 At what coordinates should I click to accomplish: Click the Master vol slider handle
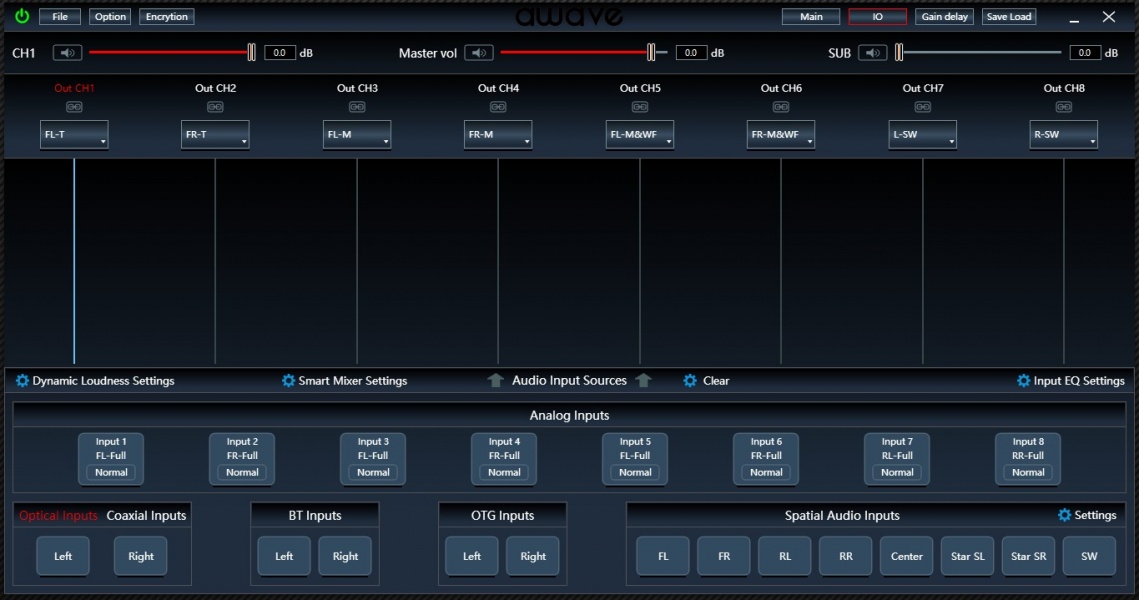tap(651, 53)
